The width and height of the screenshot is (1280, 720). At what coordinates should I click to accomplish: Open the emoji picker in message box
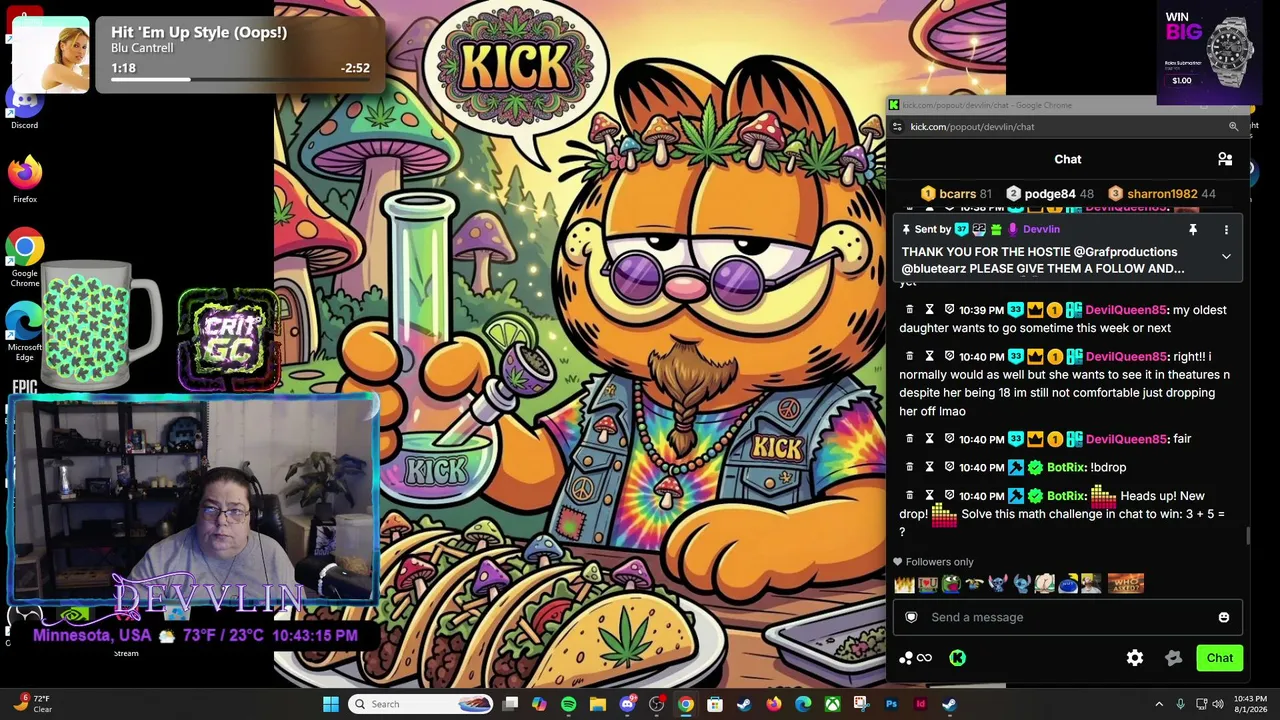click(1224, 617)
